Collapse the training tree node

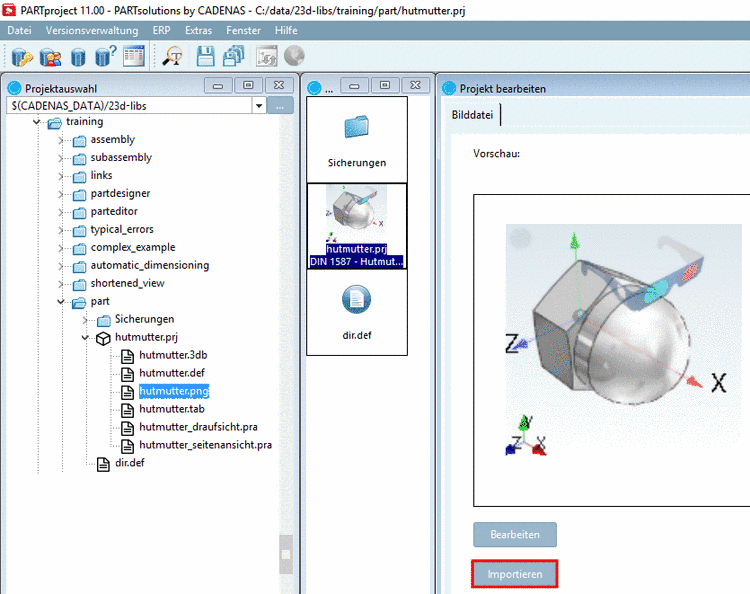click(x=36, y=122)
